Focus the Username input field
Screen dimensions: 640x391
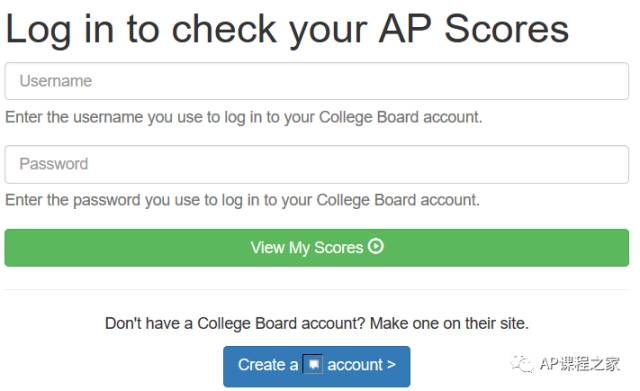pos(317,81)
